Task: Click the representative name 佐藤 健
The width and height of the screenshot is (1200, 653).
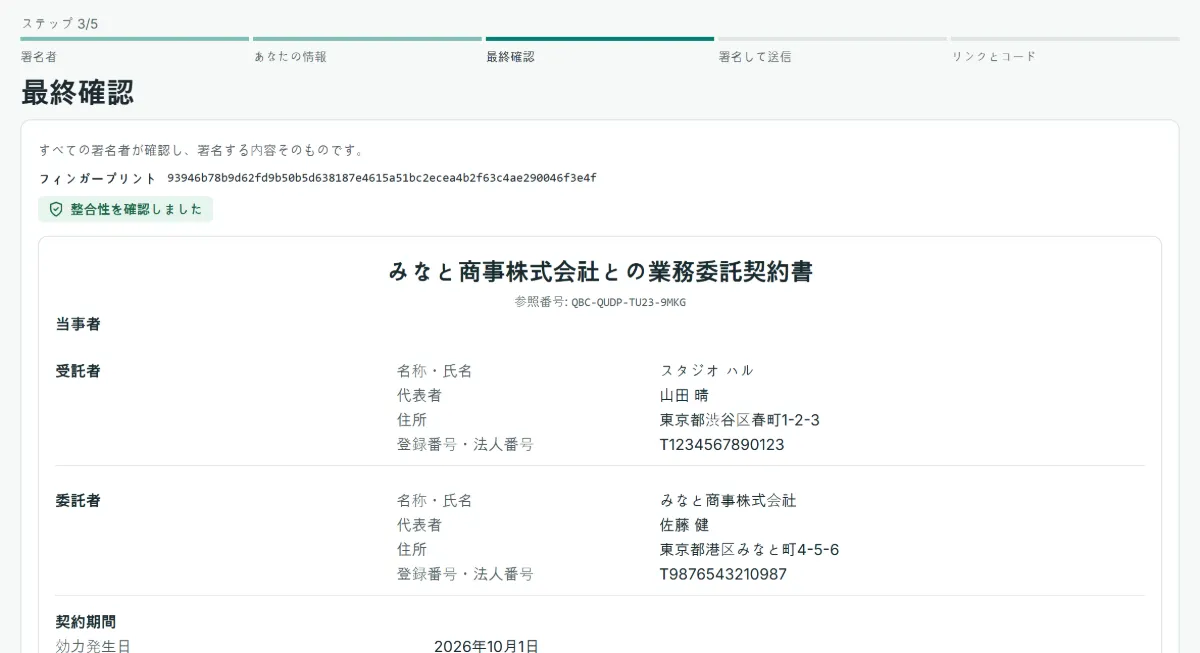Action: pos(684,525)
